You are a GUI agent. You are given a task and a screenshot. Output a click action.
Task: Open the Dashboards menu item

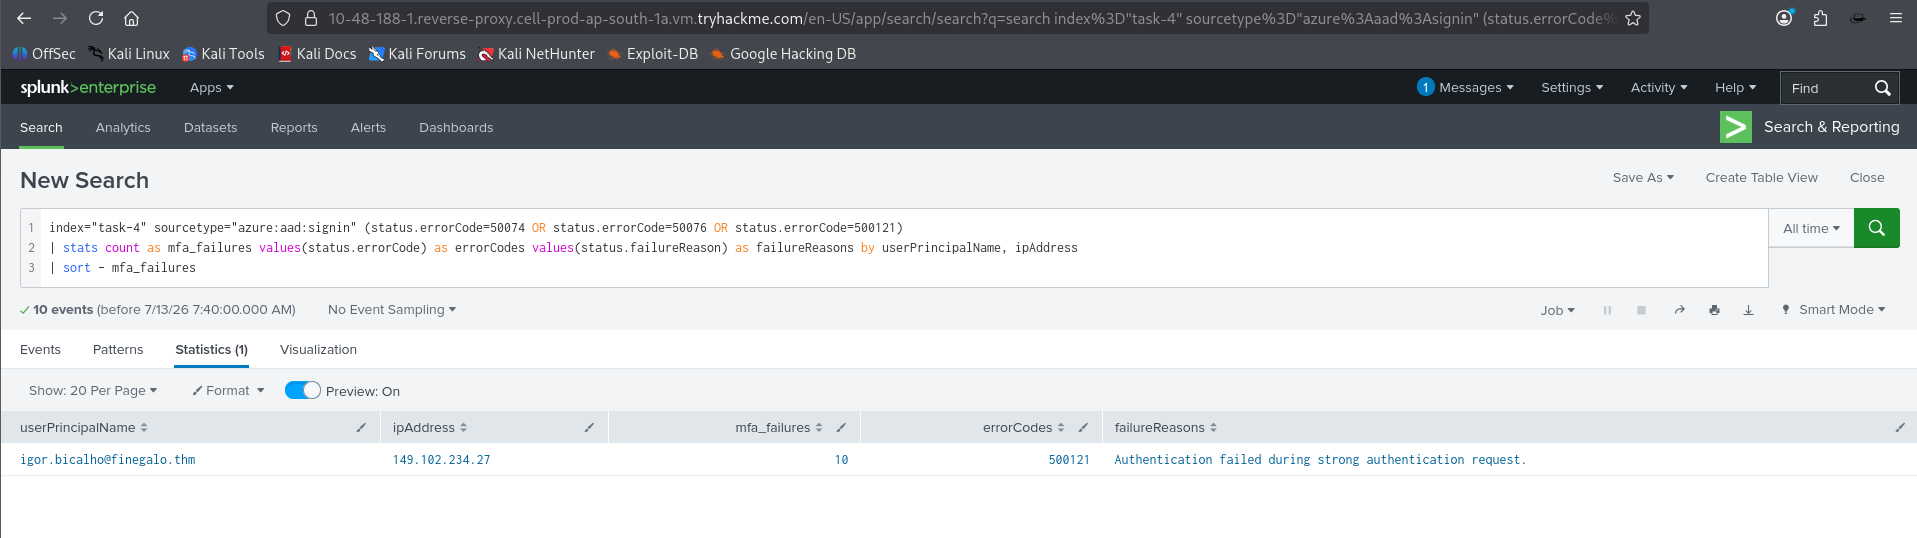click(x=456, y=127)
